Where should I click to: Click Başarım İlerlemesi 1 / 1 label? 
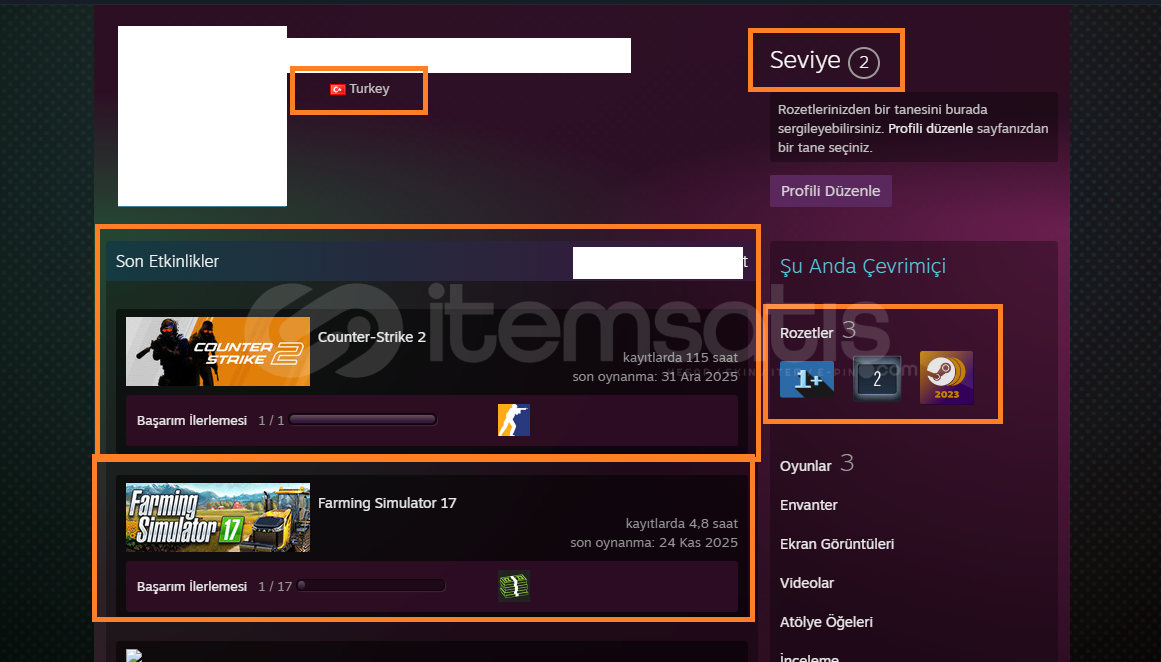pyautogui.click(x=210, y=421)
